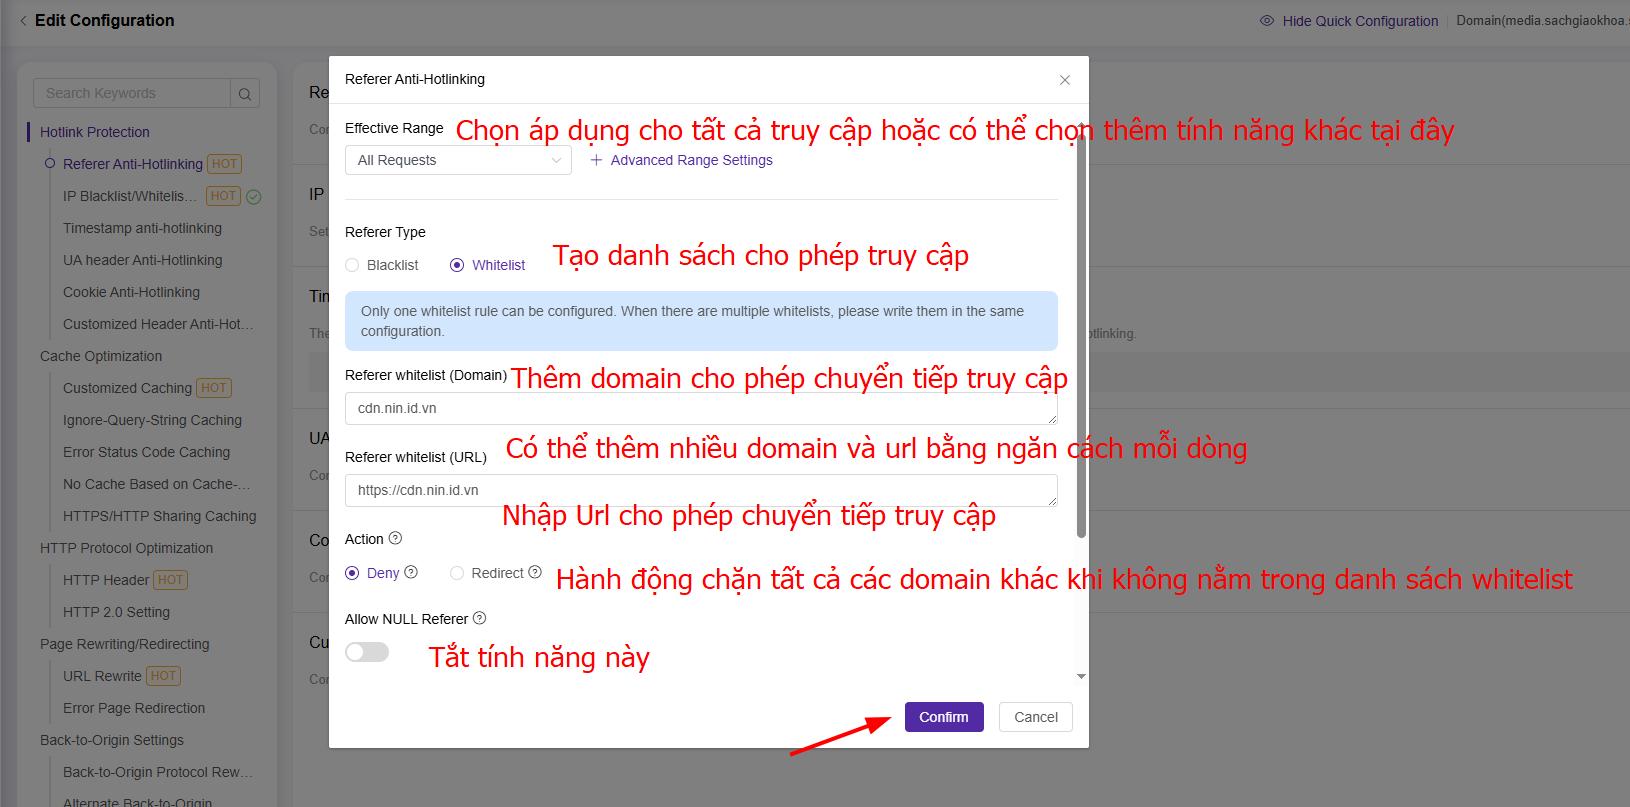1630x807 pixels.
Task: Click the search magnifier icon in sidebar
Action: pos(244,94)
